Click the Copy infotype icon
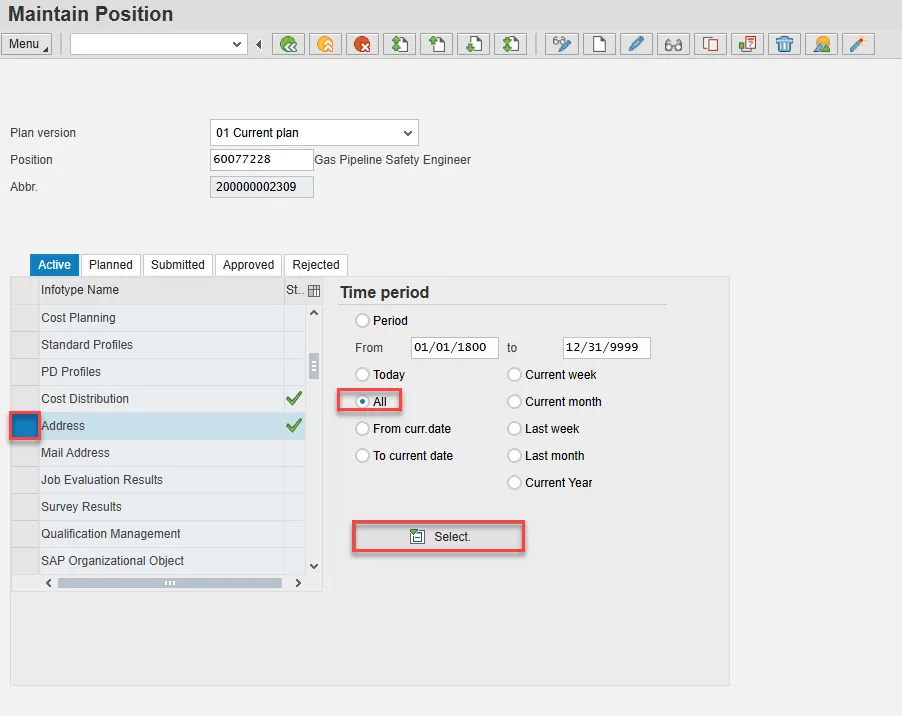 pos(710,44)
